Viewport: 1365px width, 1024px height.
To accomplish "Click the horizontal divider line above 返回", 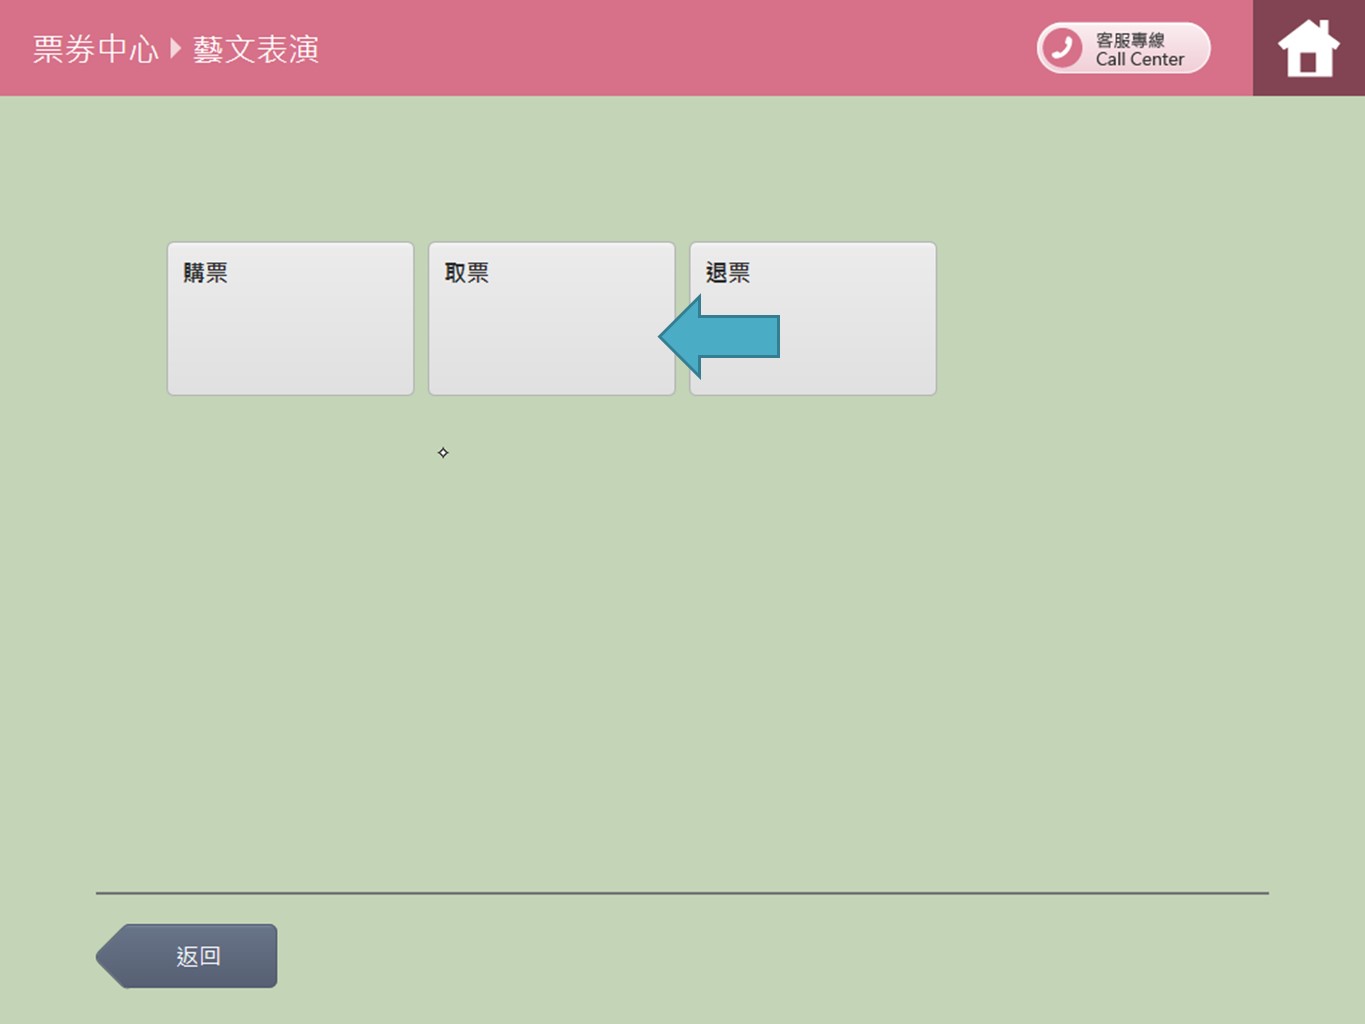I will [x=682, y=893].
